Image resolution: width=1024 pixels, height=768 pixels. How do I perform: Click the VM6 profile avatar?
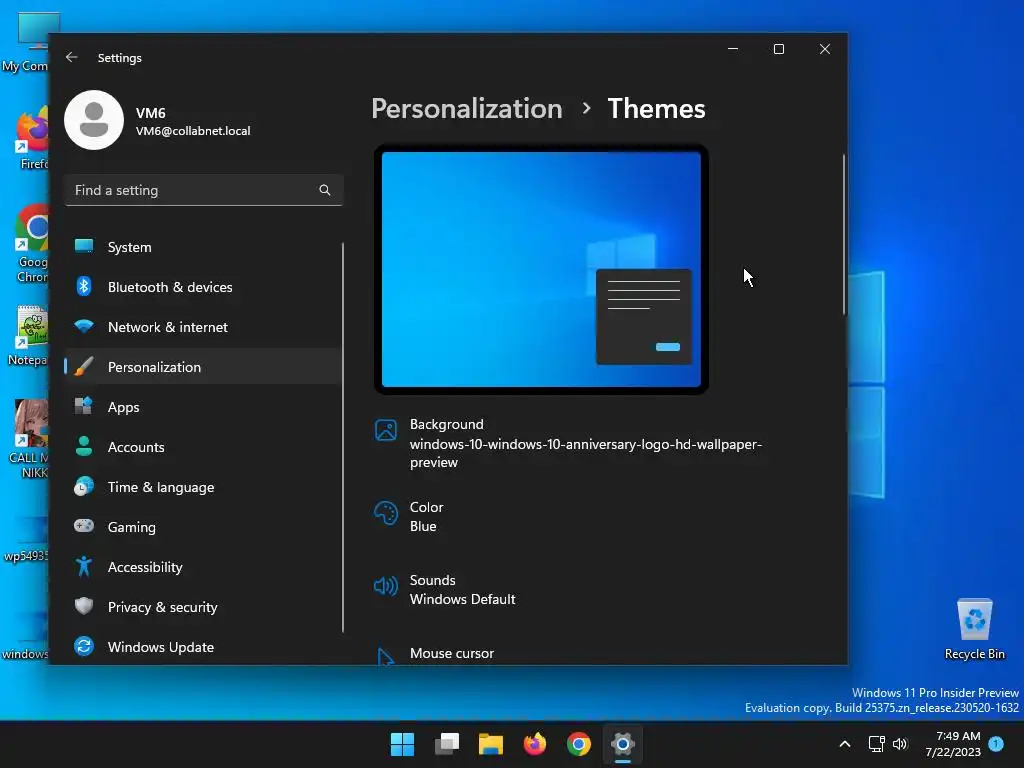pyautogui.click(x=94, y=120)
